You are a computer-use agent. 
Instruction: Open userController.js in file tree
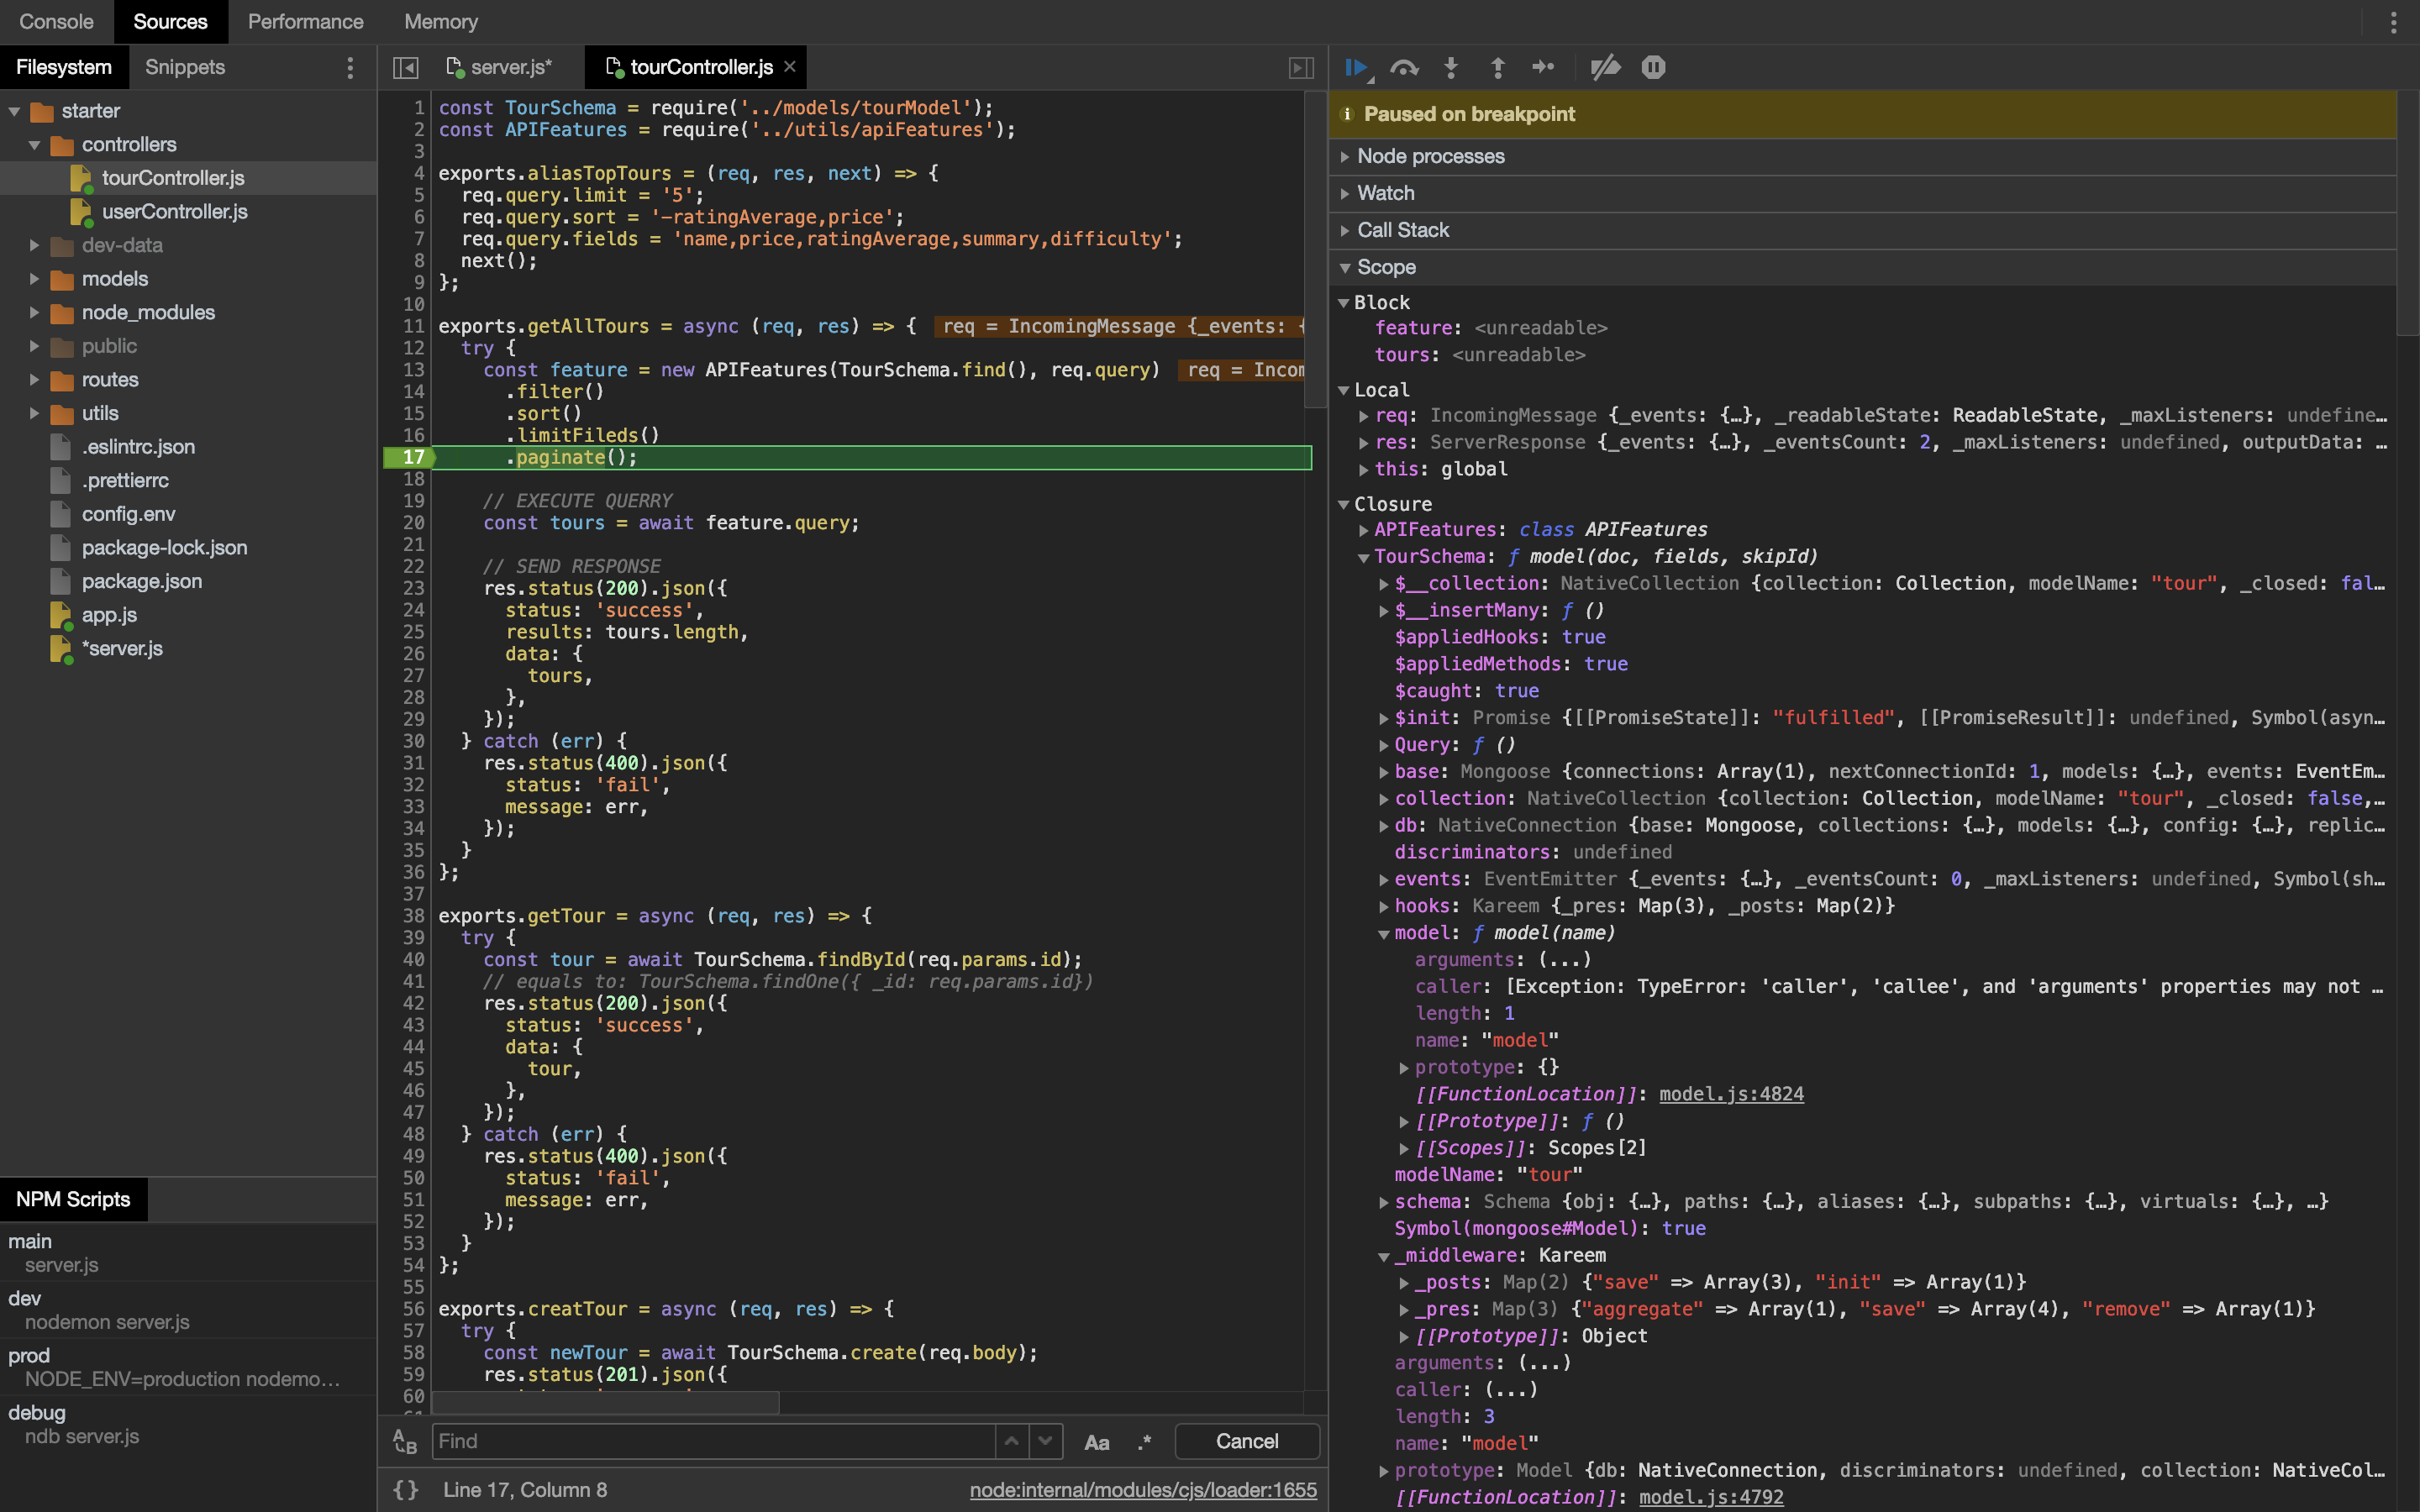tap(174, 211)
